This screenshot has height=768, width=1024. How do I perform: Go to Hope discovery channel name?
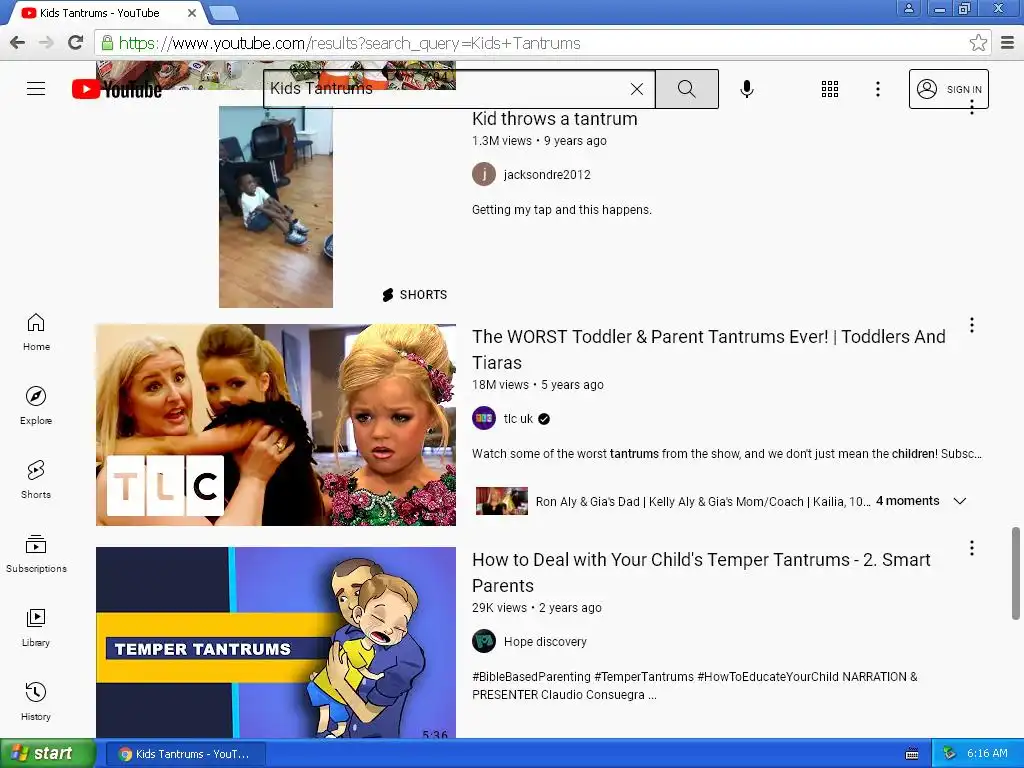pos(545,641)
